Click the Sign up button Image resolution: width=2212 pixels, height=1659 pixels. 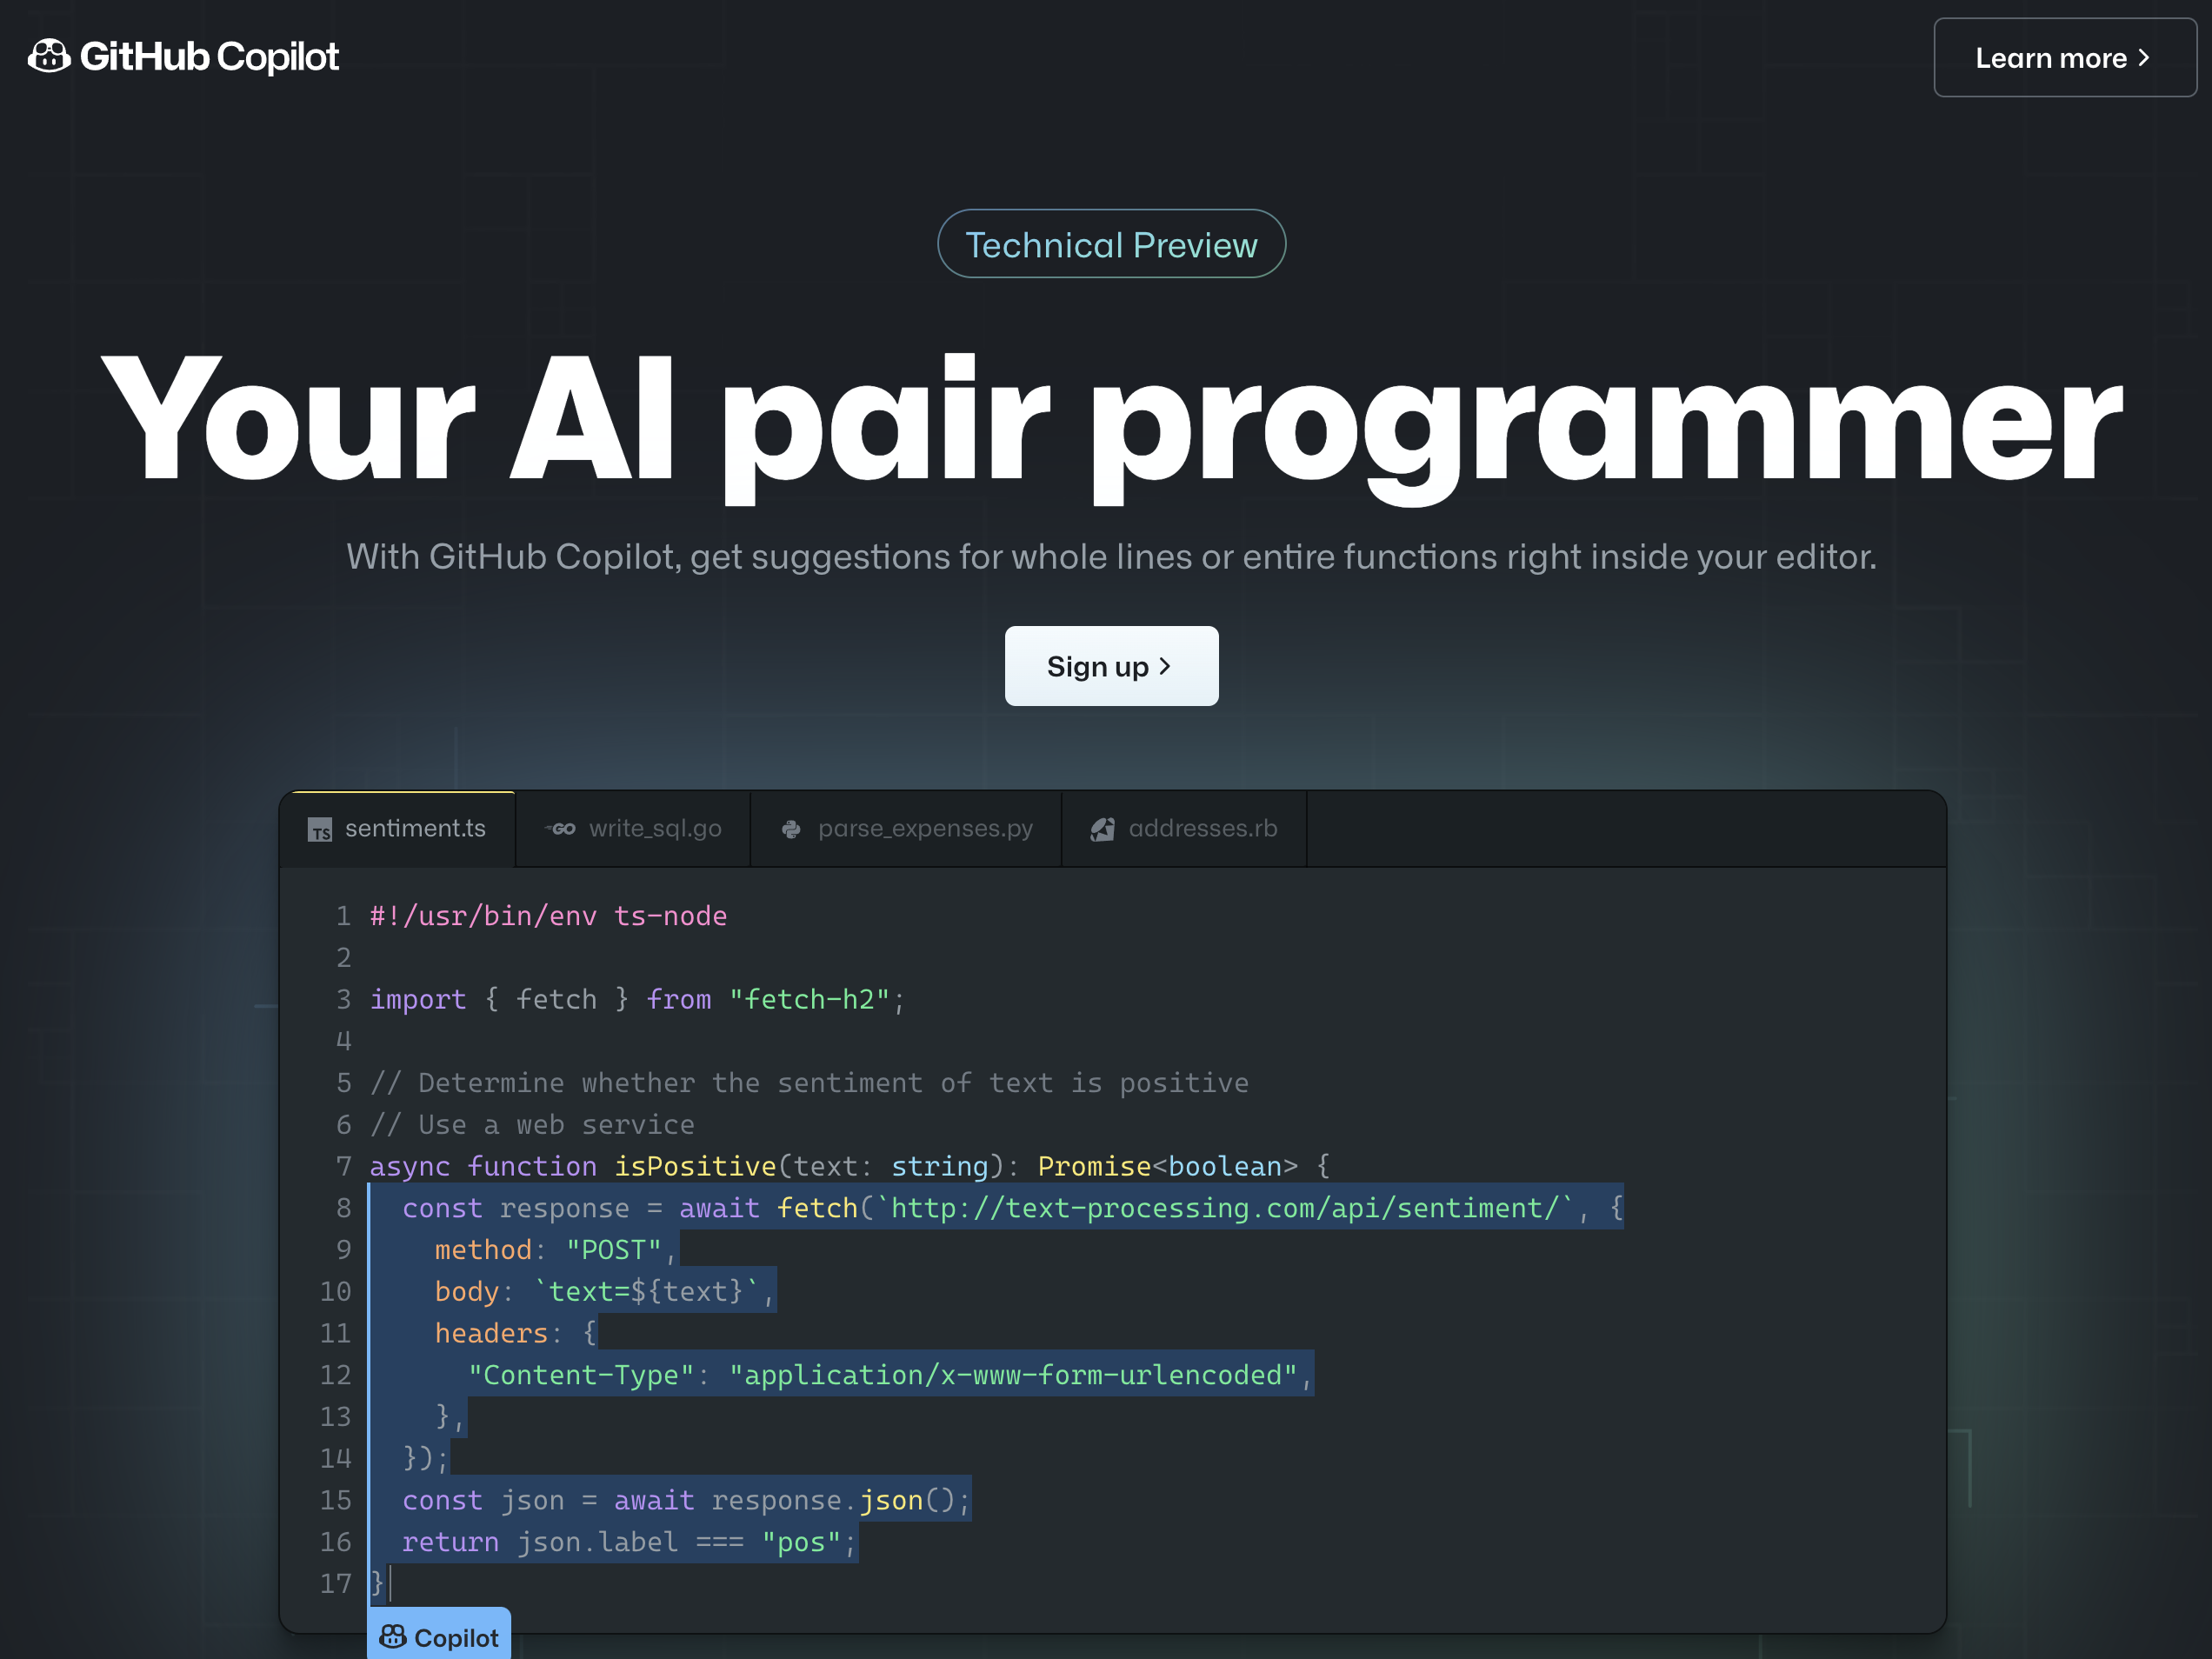click(x=1111, y=666)
